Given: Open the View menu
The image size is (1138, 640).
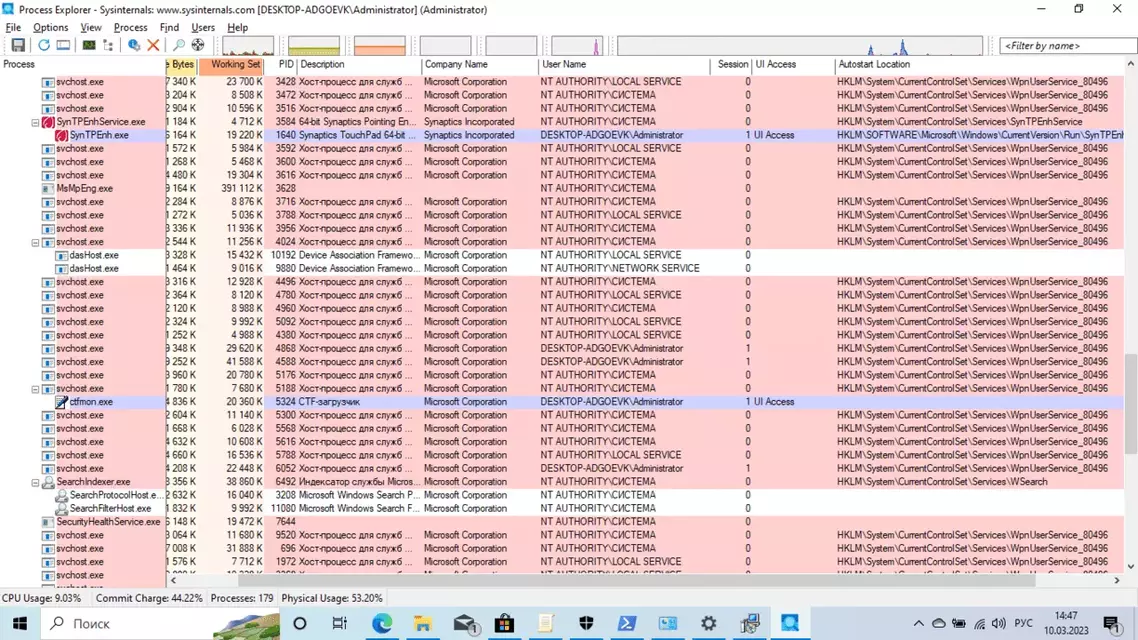Looking at the screenshot, I should (91, 28).
